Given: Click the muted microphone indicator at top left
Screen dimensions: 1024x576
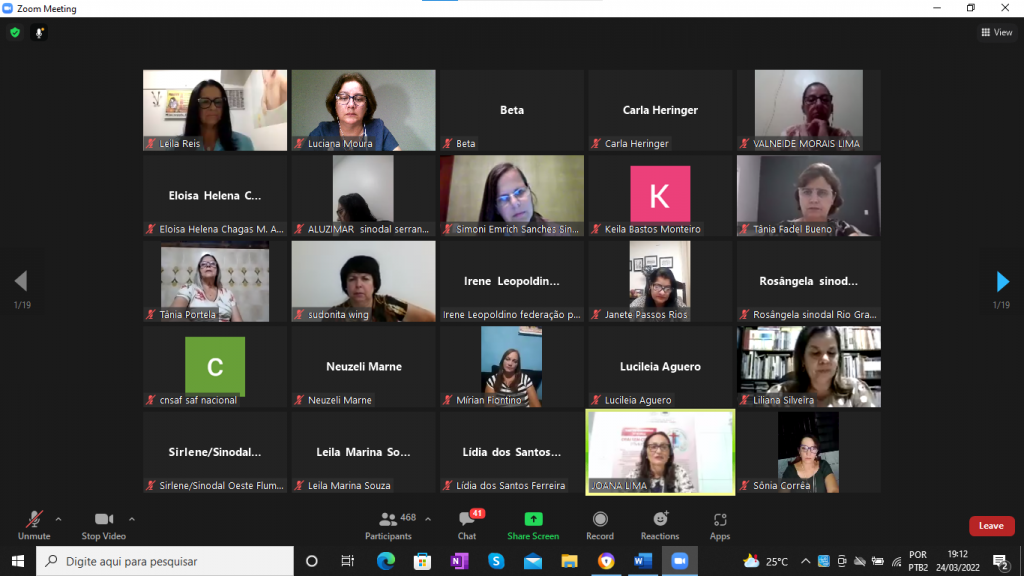Looking at the screenshot, I should [x=40, y=33].
